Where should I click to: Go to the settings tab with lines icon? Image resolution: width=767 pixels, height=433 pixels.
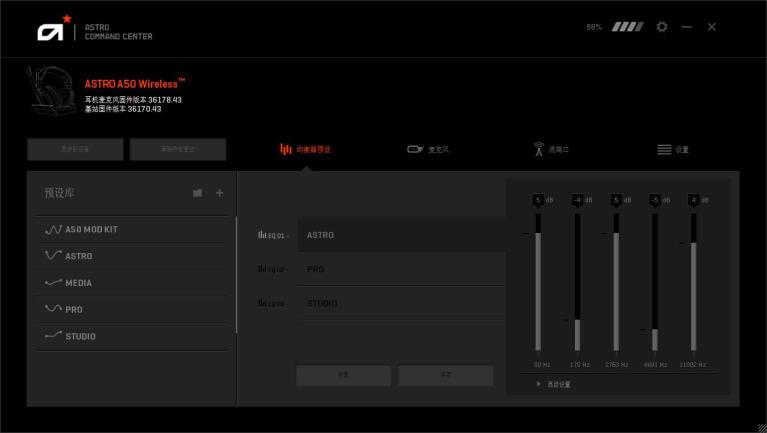pyautogui.click(x=673, y=149)
